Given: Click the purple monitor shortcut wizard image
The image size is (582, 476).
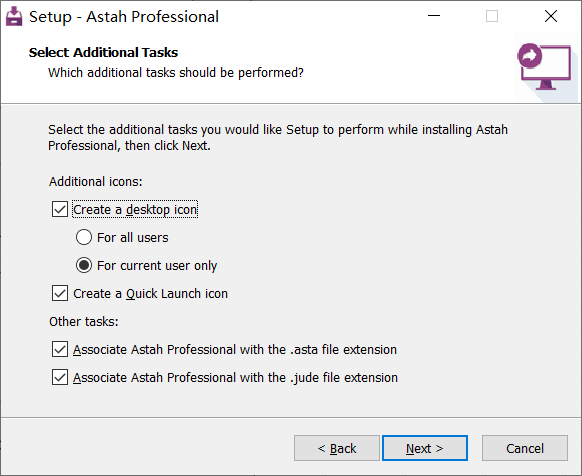Looking at the screenshot, I should (544, 67).
